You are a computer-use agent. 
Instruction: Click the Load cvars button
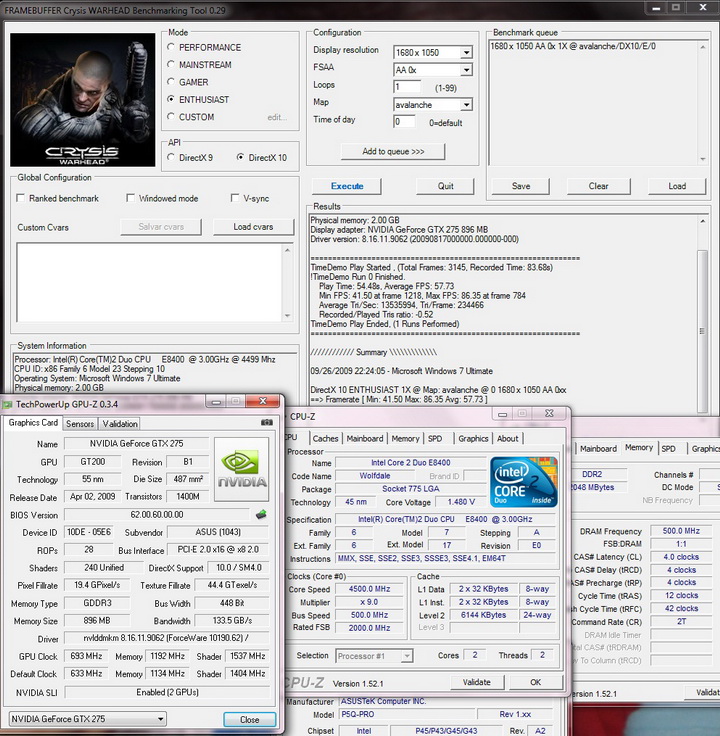pyautogui.click(x=253, y=227)
